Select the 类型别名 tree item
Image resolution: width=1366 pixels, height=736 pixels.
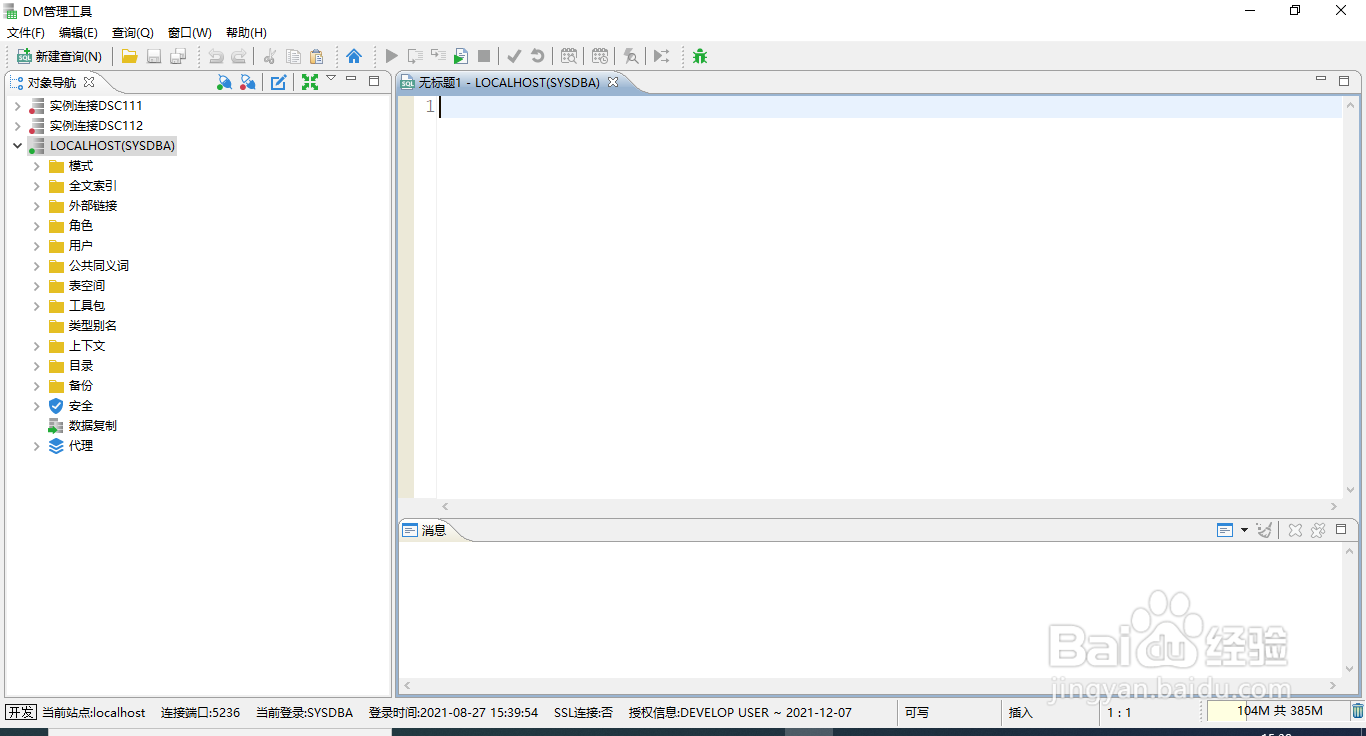tap(93, 325)
